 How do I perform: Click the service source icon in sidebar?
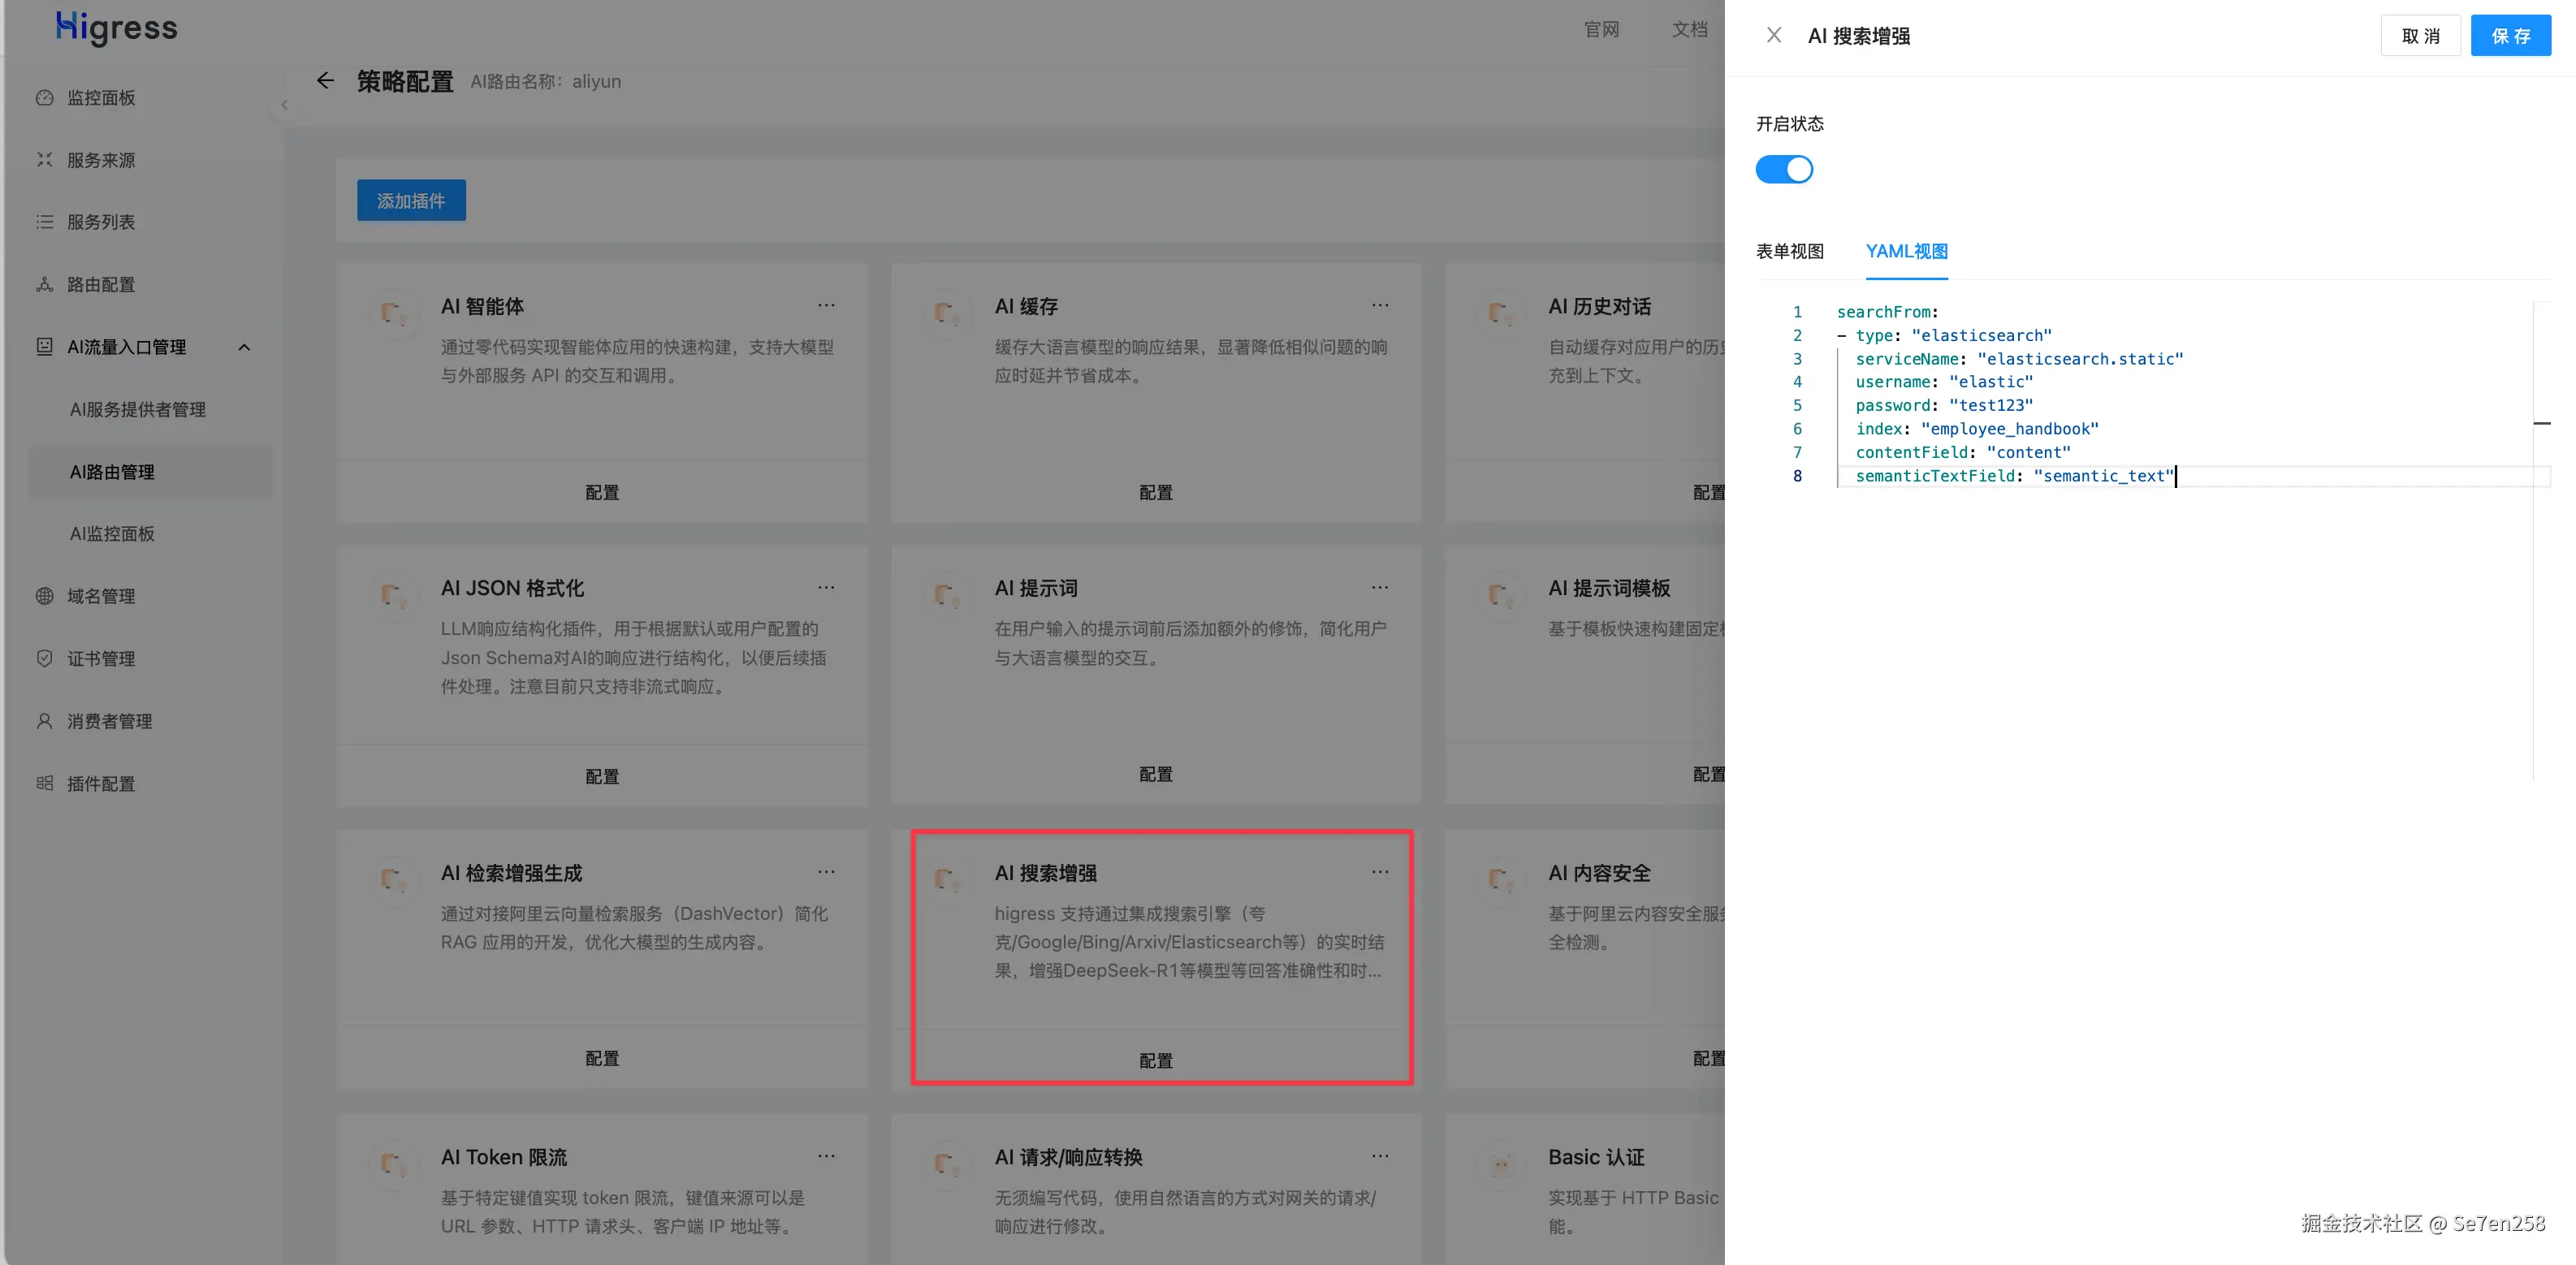click(x=44, y=160)
